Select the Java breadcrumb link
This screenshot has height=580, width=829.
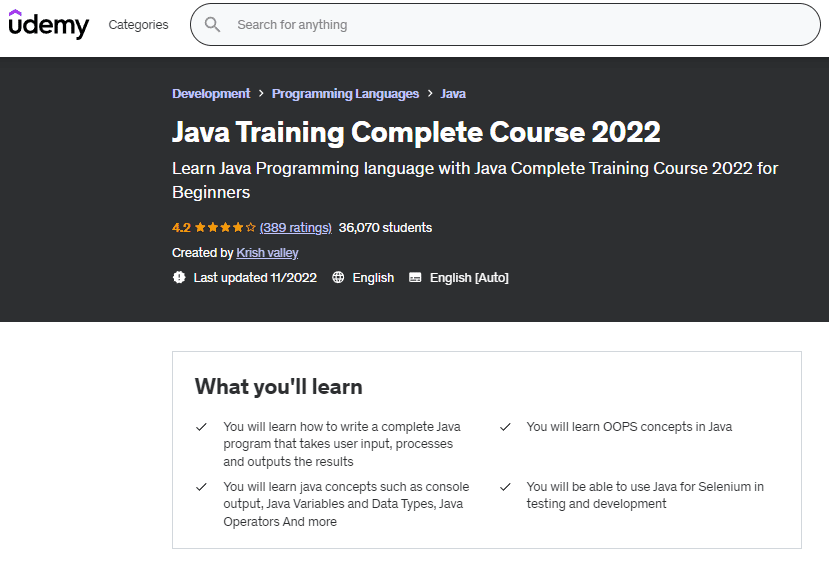point(453,93)
